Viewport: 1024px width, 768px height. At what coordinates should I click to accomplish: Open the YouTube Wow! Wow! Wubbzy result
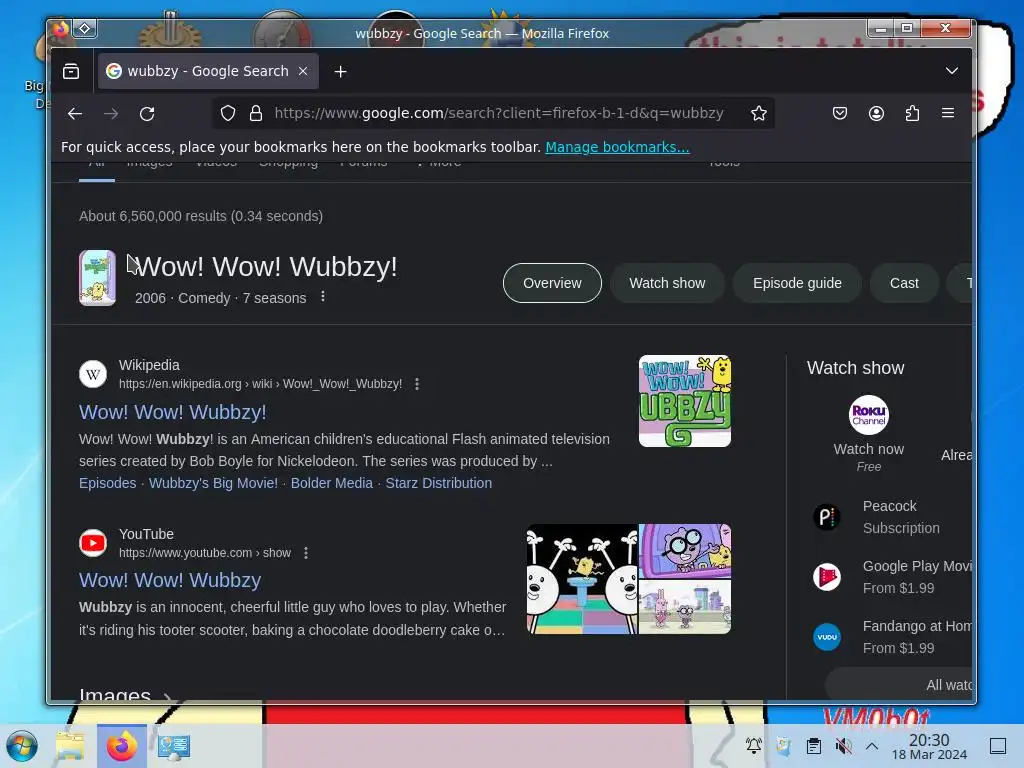click(170, 580)
